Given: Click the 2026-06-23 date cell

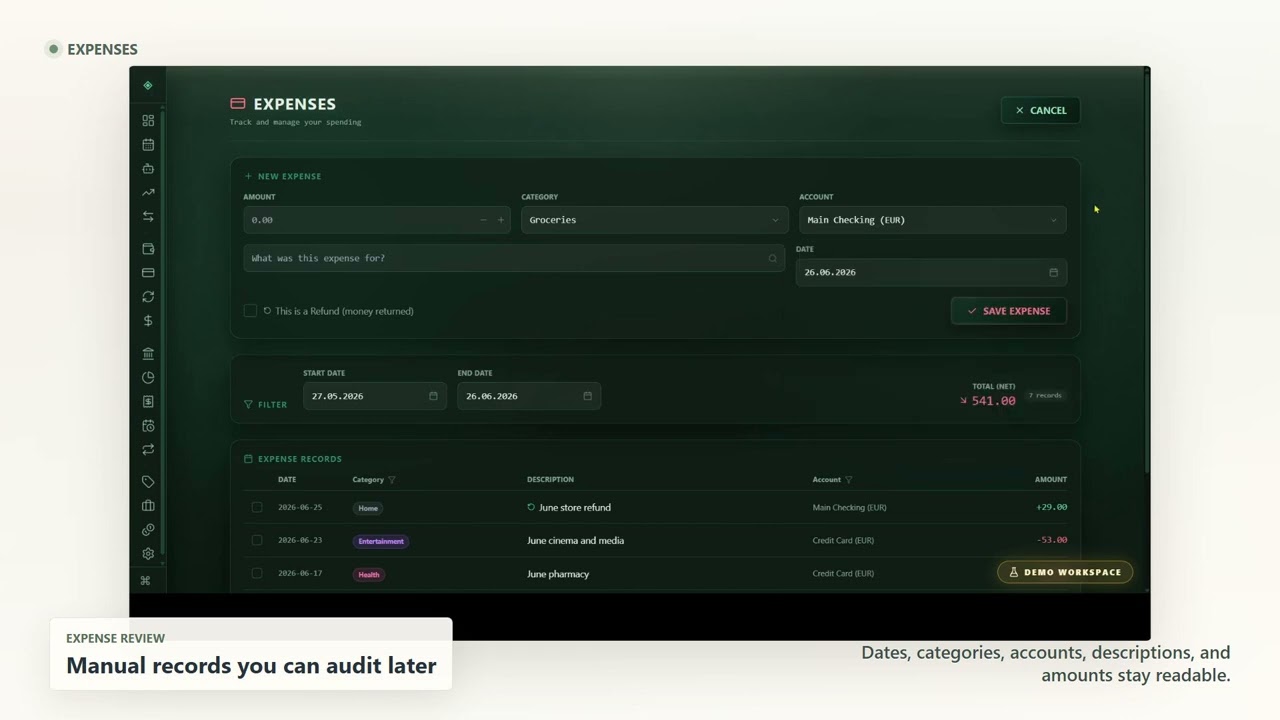Looking at the screenshot, I should 300,541.
